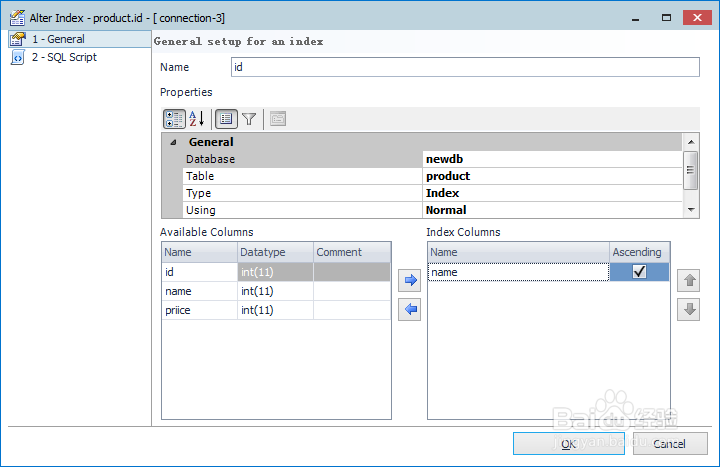
Task: Click the filter funnel icon
Action: click(x=249, y=118)
